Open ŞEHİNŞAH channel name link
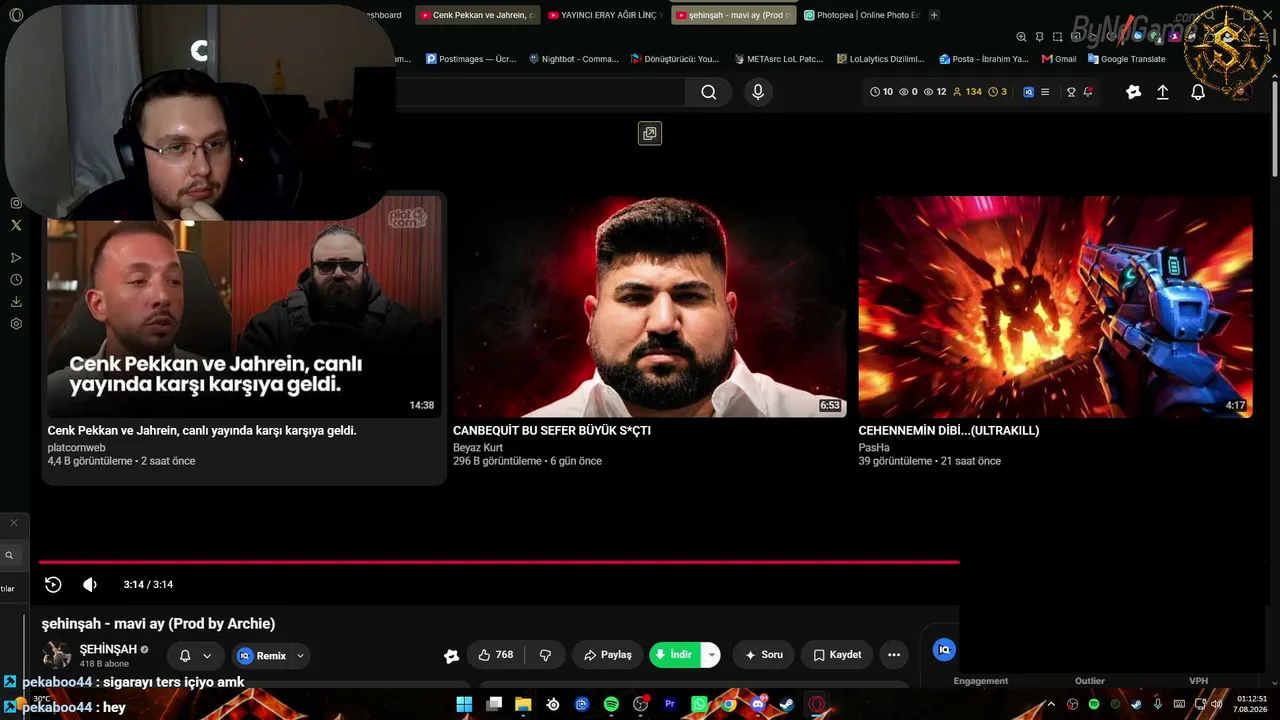Viewport: 1280px width, 720px height. (x=108, y=649)
